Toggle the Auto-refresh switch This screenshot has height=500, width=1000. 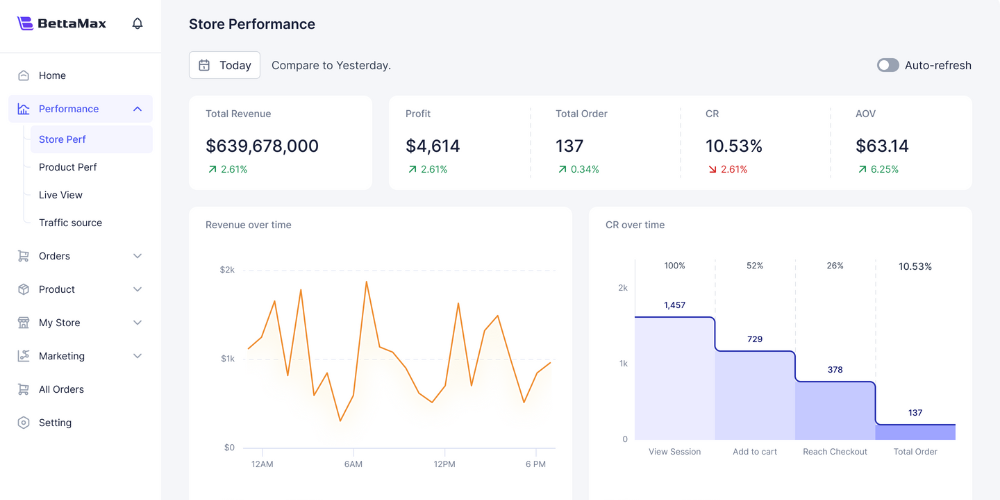[x=887, y=65]
